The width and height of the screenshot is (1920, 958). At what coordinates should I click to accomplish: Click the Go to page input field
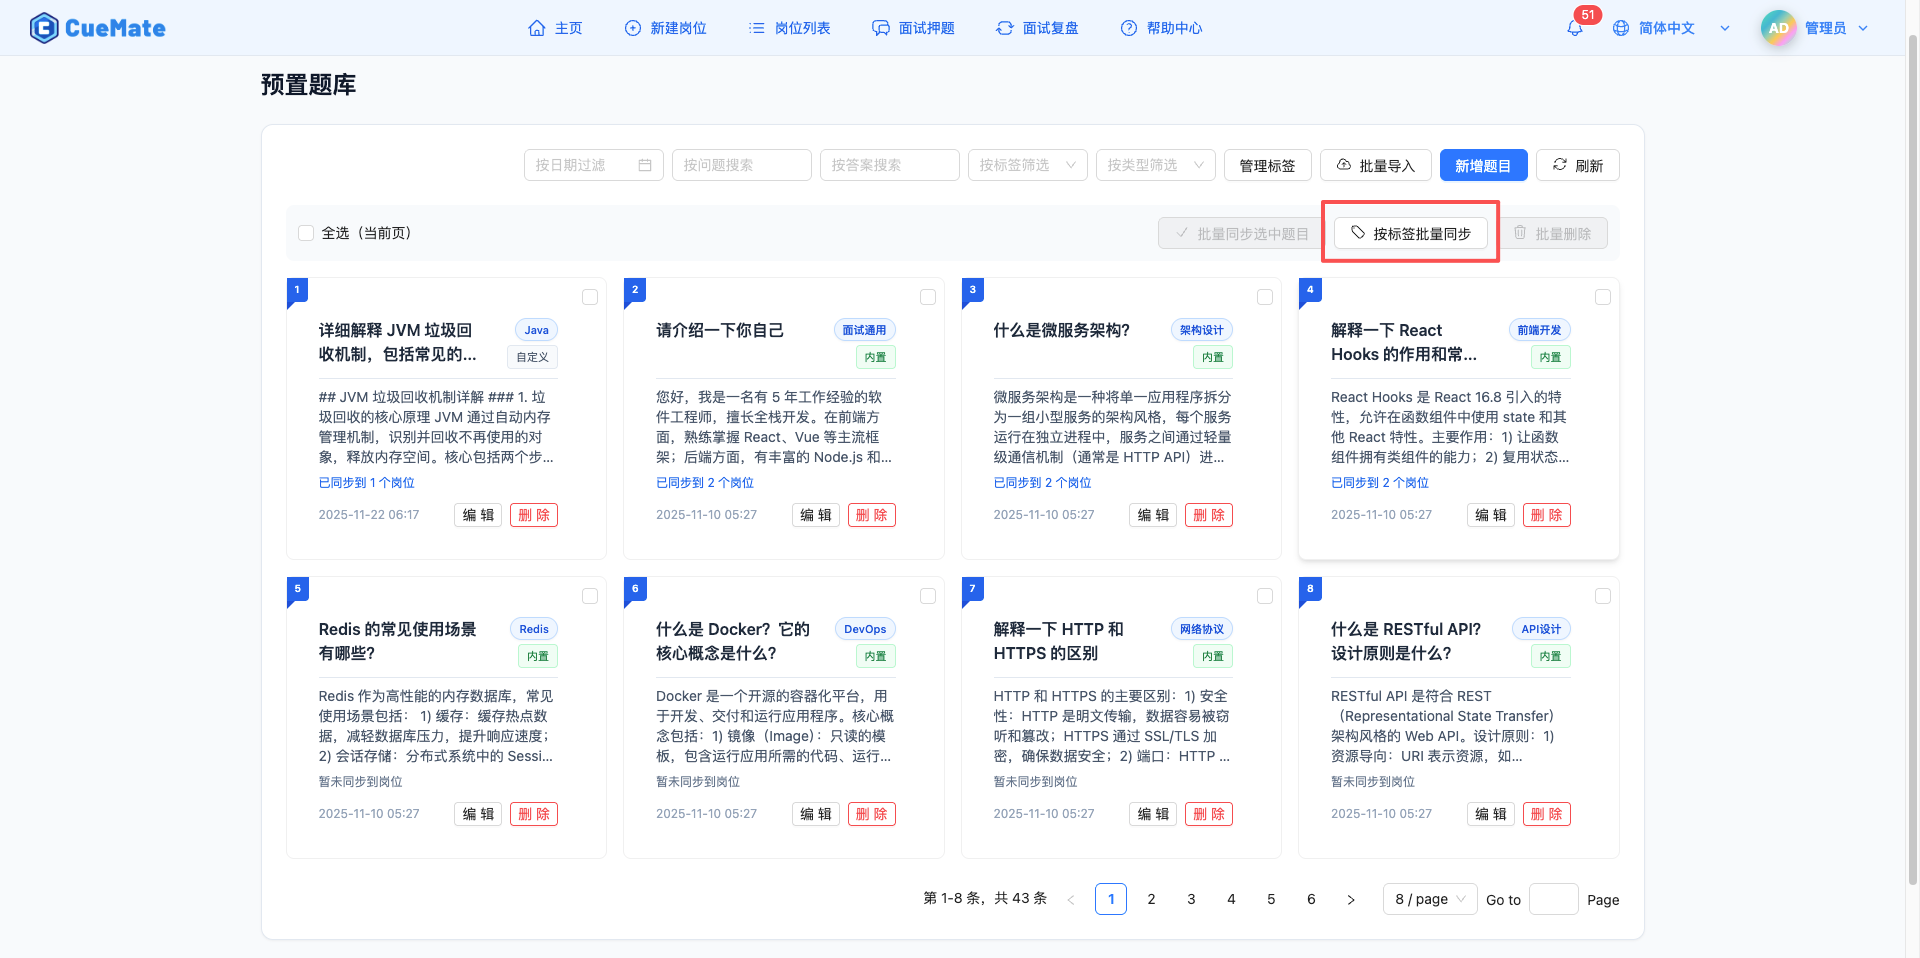point(1553,899)
